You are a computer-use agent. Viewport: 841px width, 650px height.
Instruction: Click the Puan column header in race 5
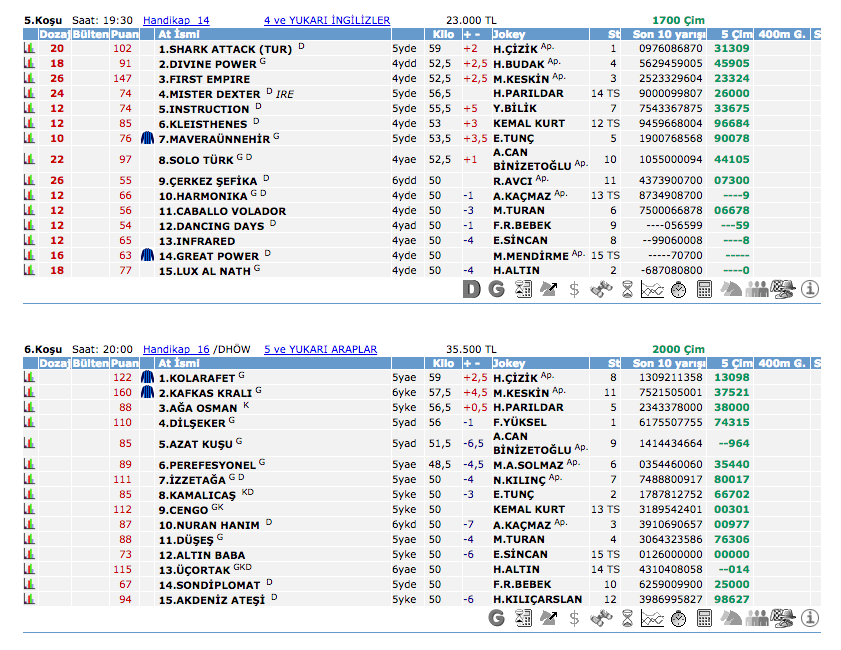[x=124, y=34]
